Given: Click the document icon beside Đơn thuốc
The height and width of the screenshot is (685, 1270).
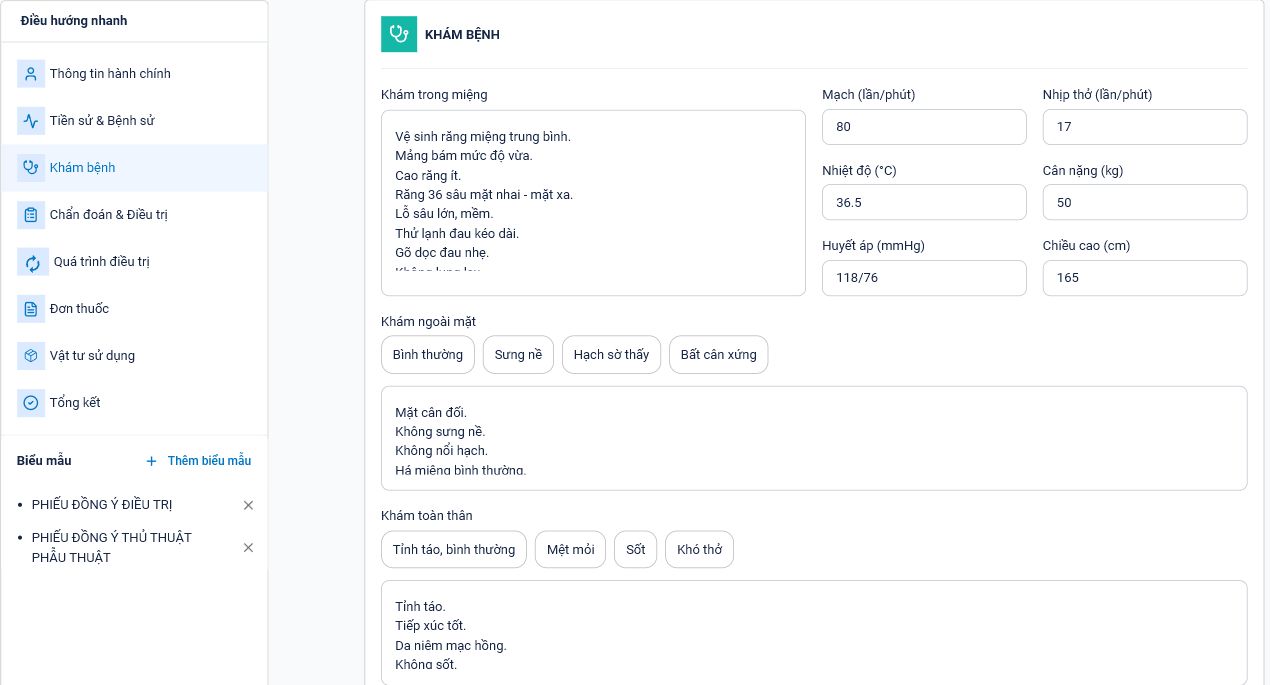Looking at the screenshot, I should [x=31, y=309].
